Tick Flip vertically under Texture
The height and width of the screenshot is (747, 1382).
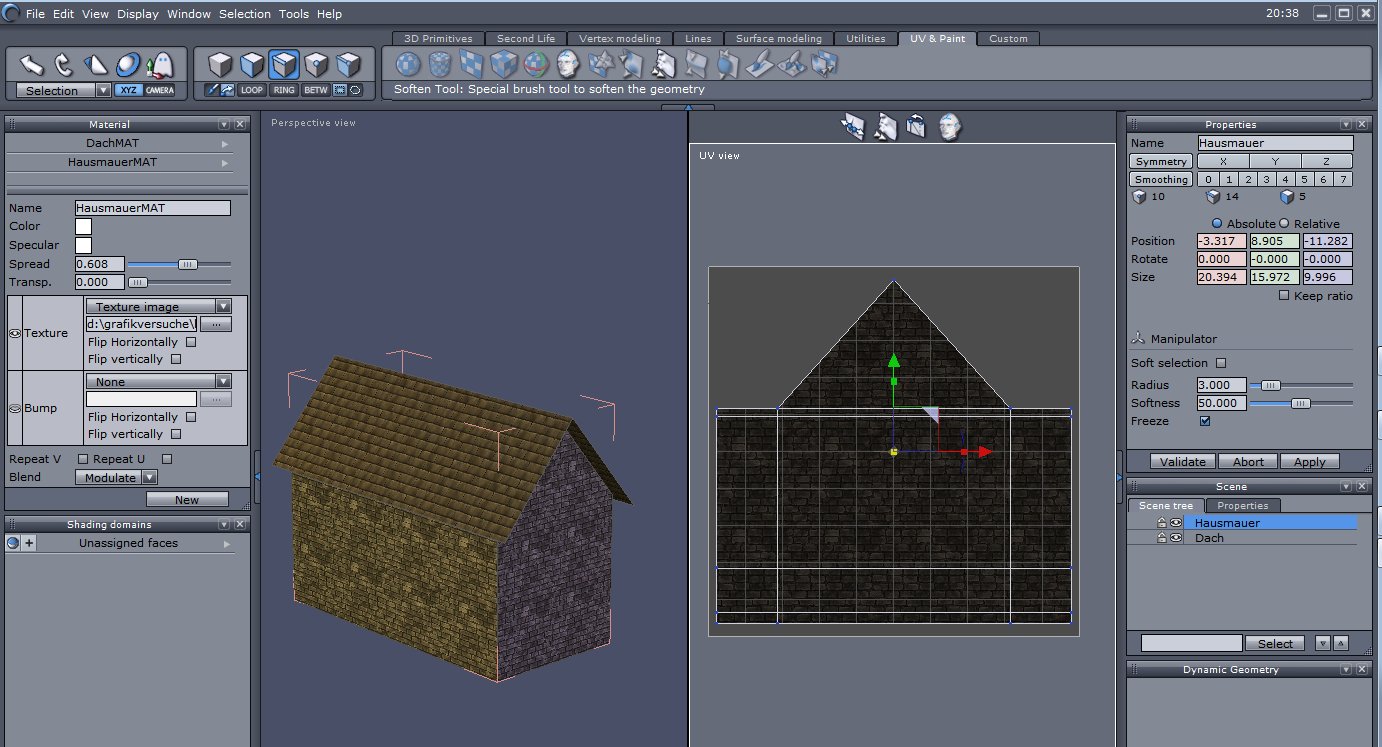pyautogui.click(x=176, y=359)
